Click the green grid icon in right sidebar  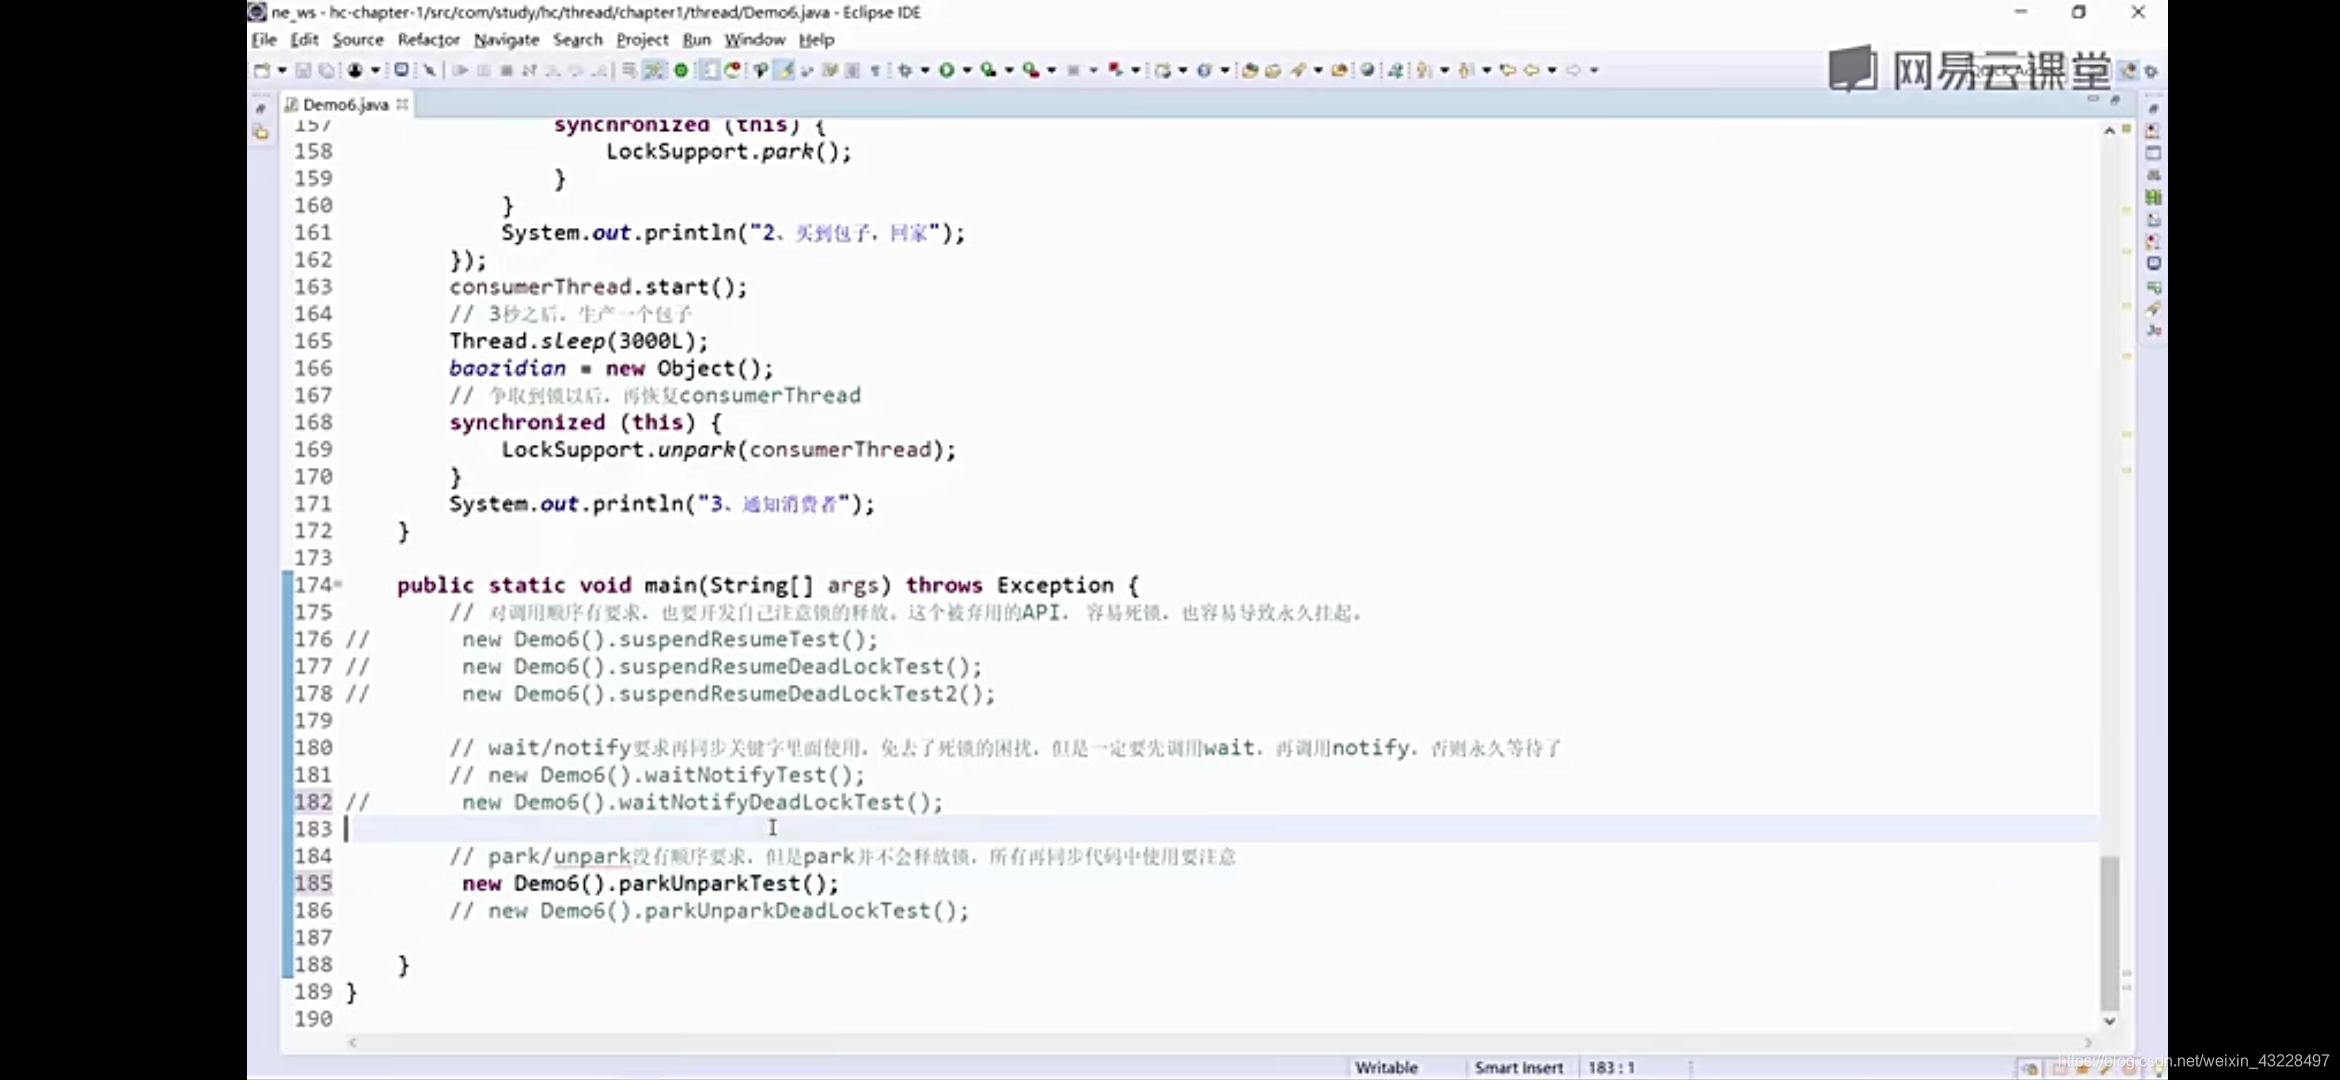coord(2154,197)
